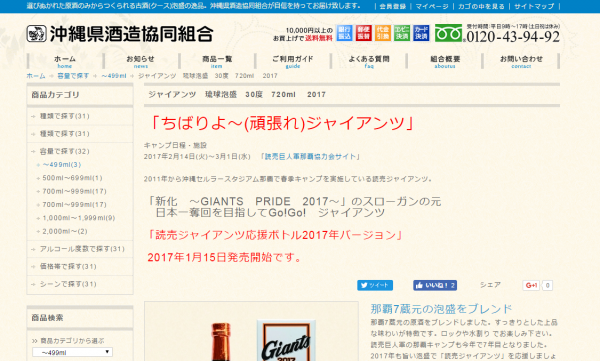Click the サイトマップ link in top bar

tap(534, 6)
